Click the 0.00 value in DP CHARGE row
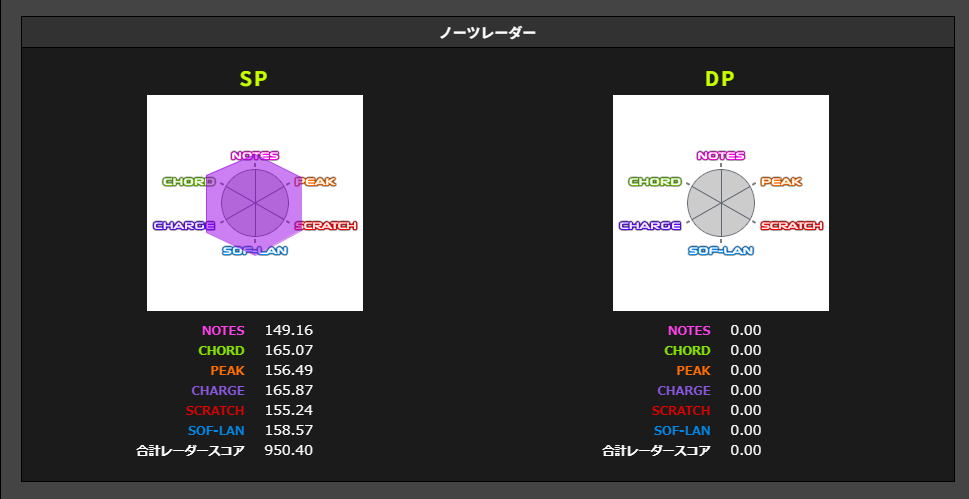Image resolution: width=969 pixels, height=499 pixels. coord(746,391)
